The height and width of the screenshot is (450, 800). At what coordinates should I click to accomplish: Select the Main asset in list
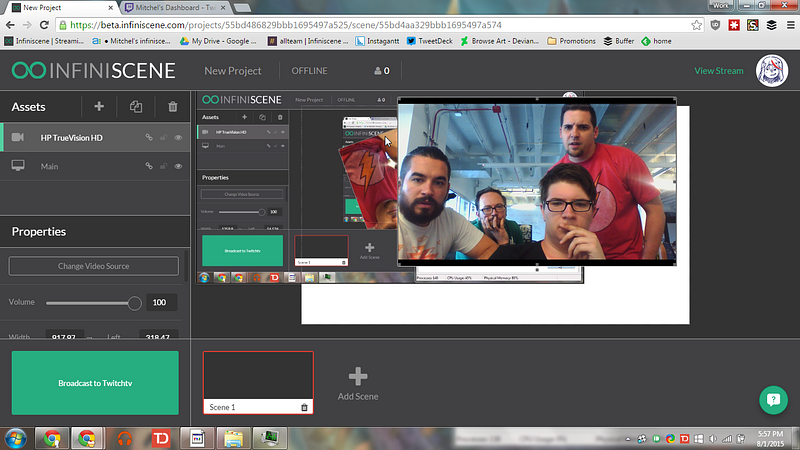[95, 166]
